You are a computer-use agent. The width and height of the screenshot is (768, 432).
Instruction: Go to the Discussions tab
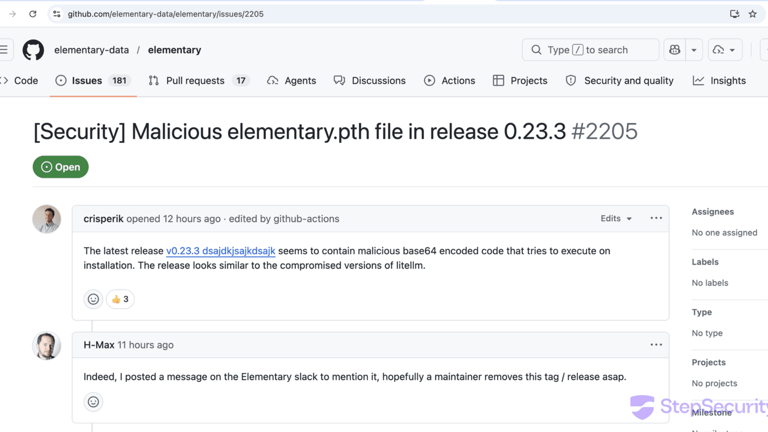point(369,80)
